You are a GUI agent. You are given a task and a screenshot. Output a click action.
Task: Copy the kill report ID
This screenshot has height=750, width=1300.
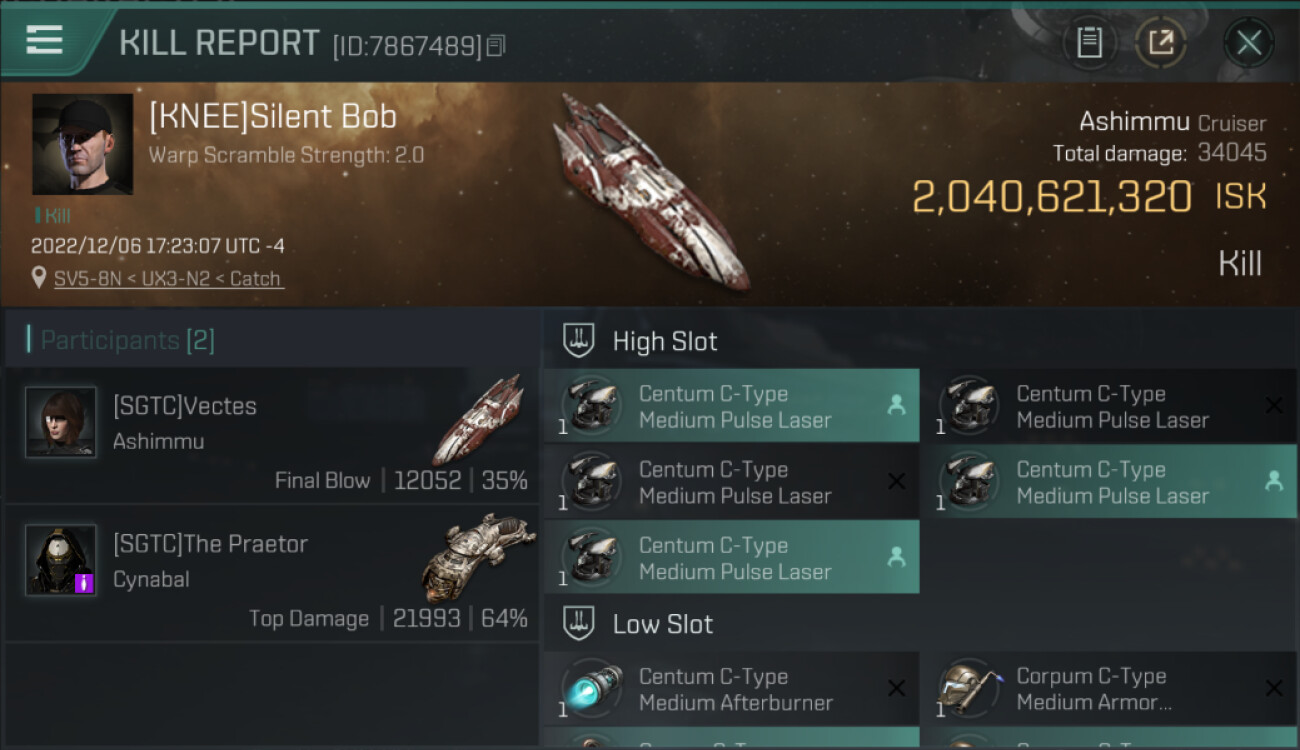pyautogui.click(x=496, y=45)
